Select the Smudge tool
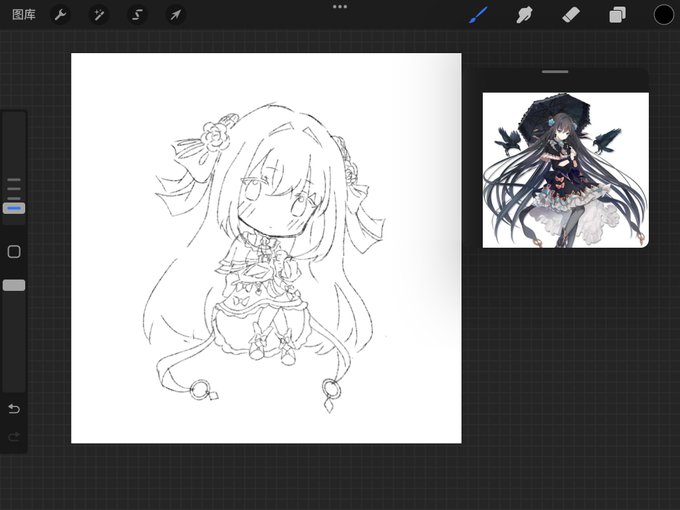 click(x=524, y=15)
